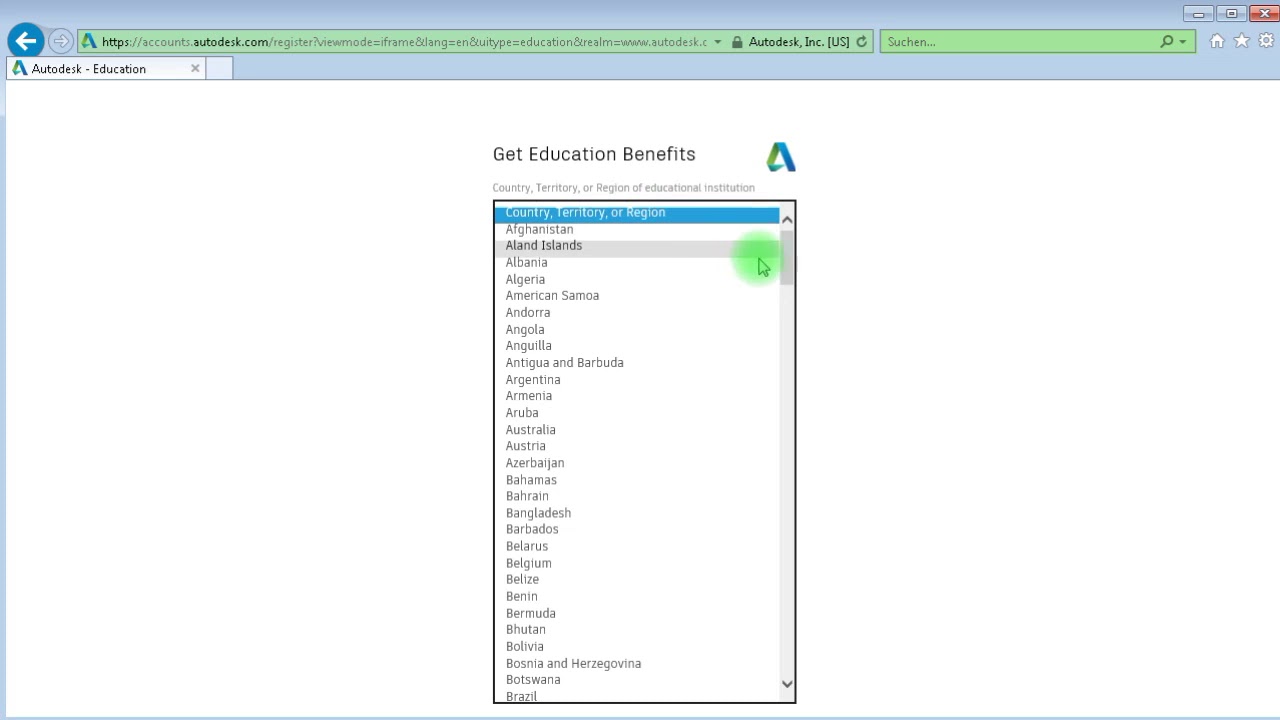Select Armenia option
The width and height of the screenshot is (1280, 720).
point(636,396)
